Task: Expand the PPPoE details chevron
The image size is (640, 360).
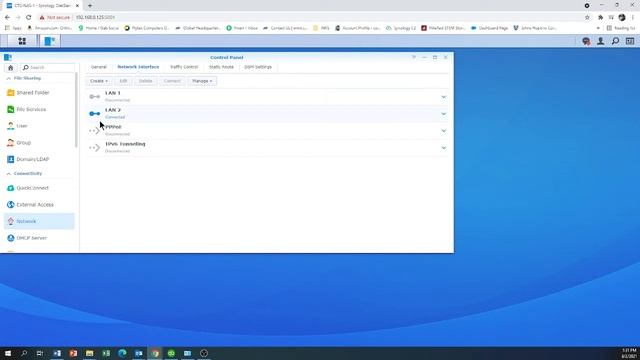Action: [444, 131]
